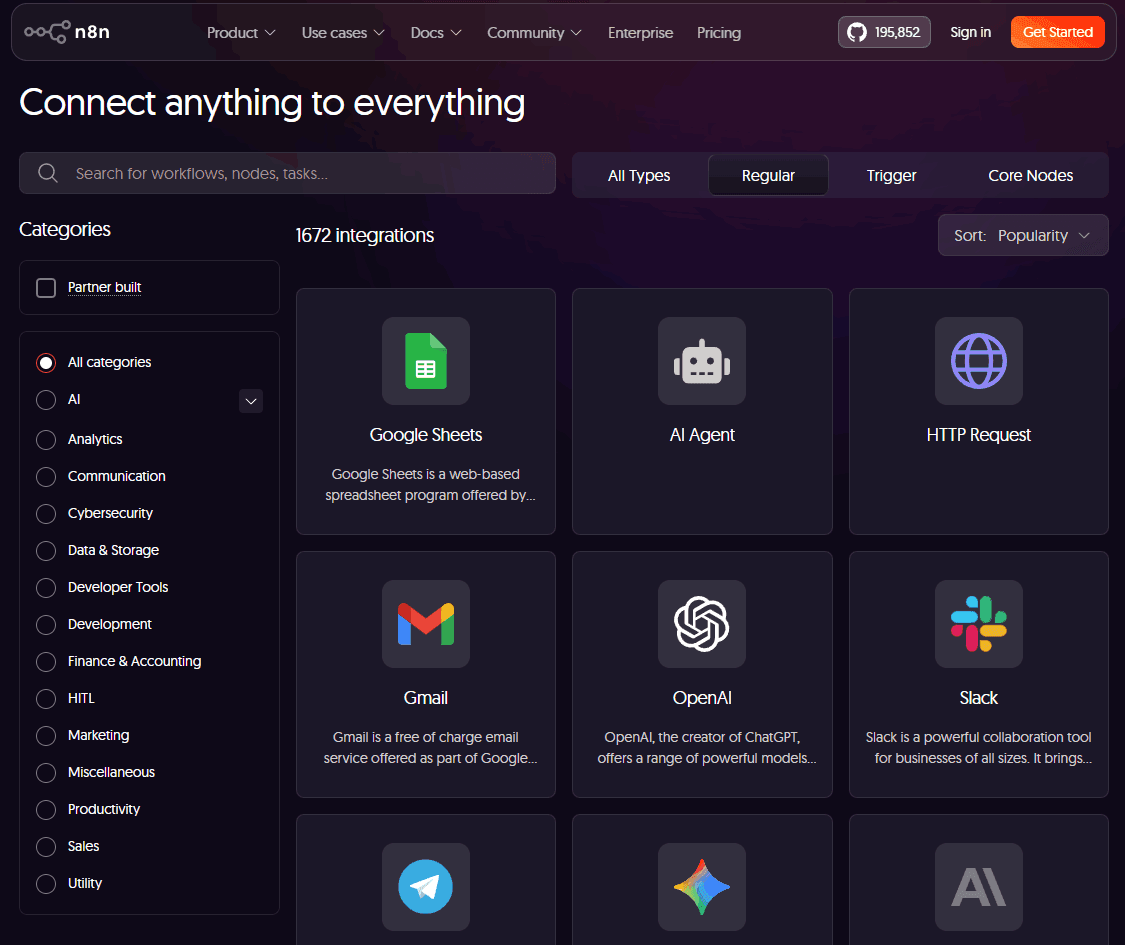Open the Gmail integration icon
1125x945 pixels.
click(x=425, y=624)
